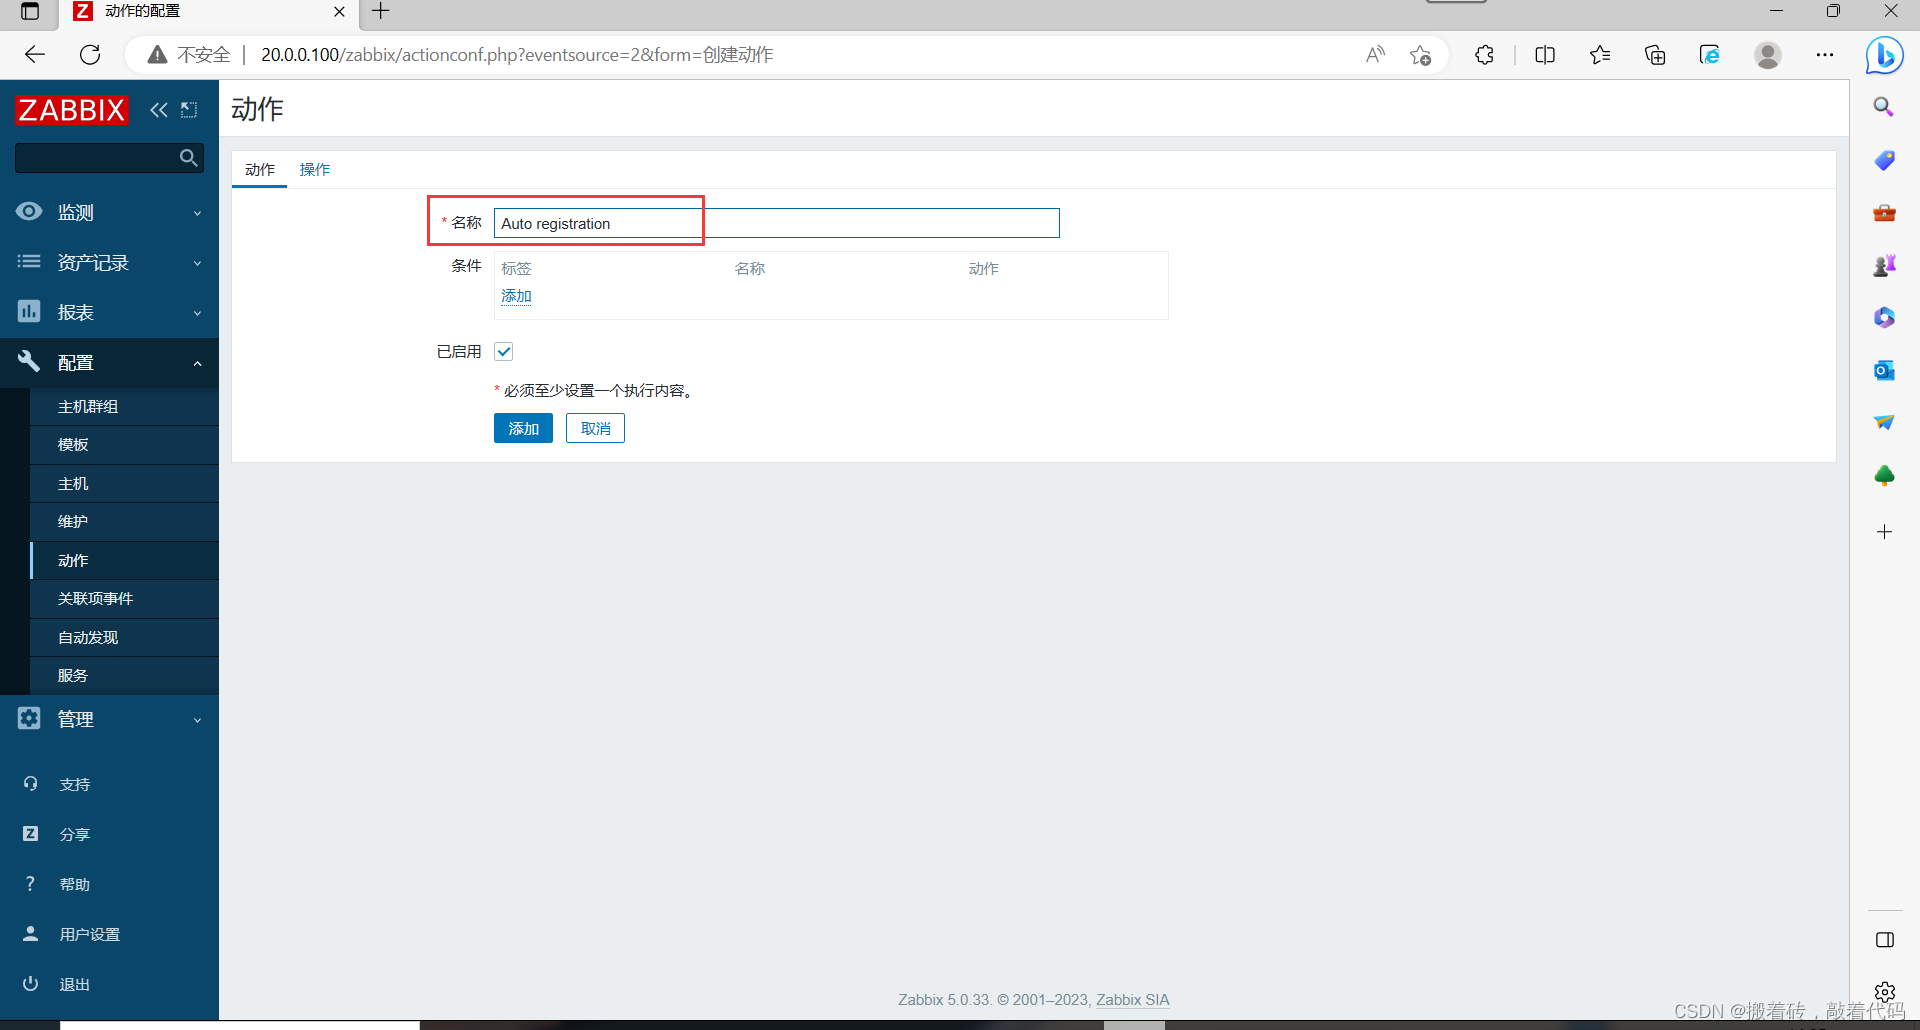Collapse the sidebar with double-chevron icon
Image resolution: width=1920 pixels, height=1030 pixels.
159,110
